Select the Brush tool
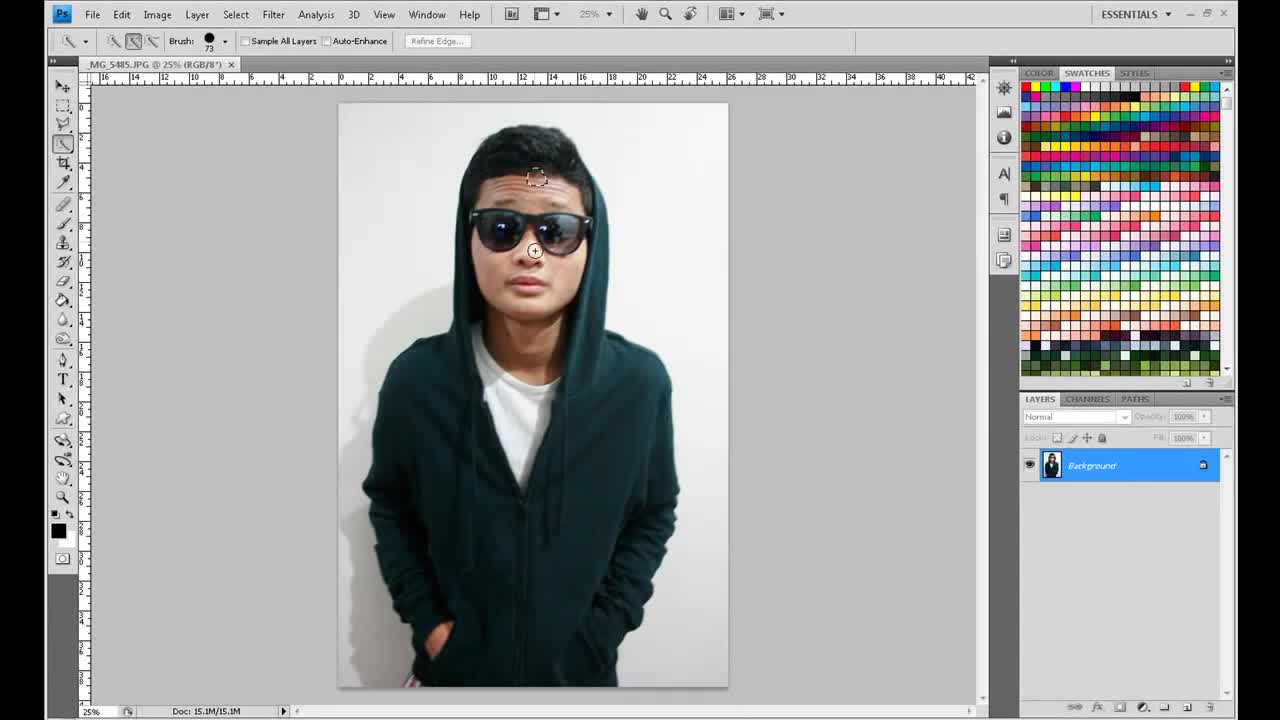The height and width of the screenshot is (720, 1280). (x=63, y=223)
